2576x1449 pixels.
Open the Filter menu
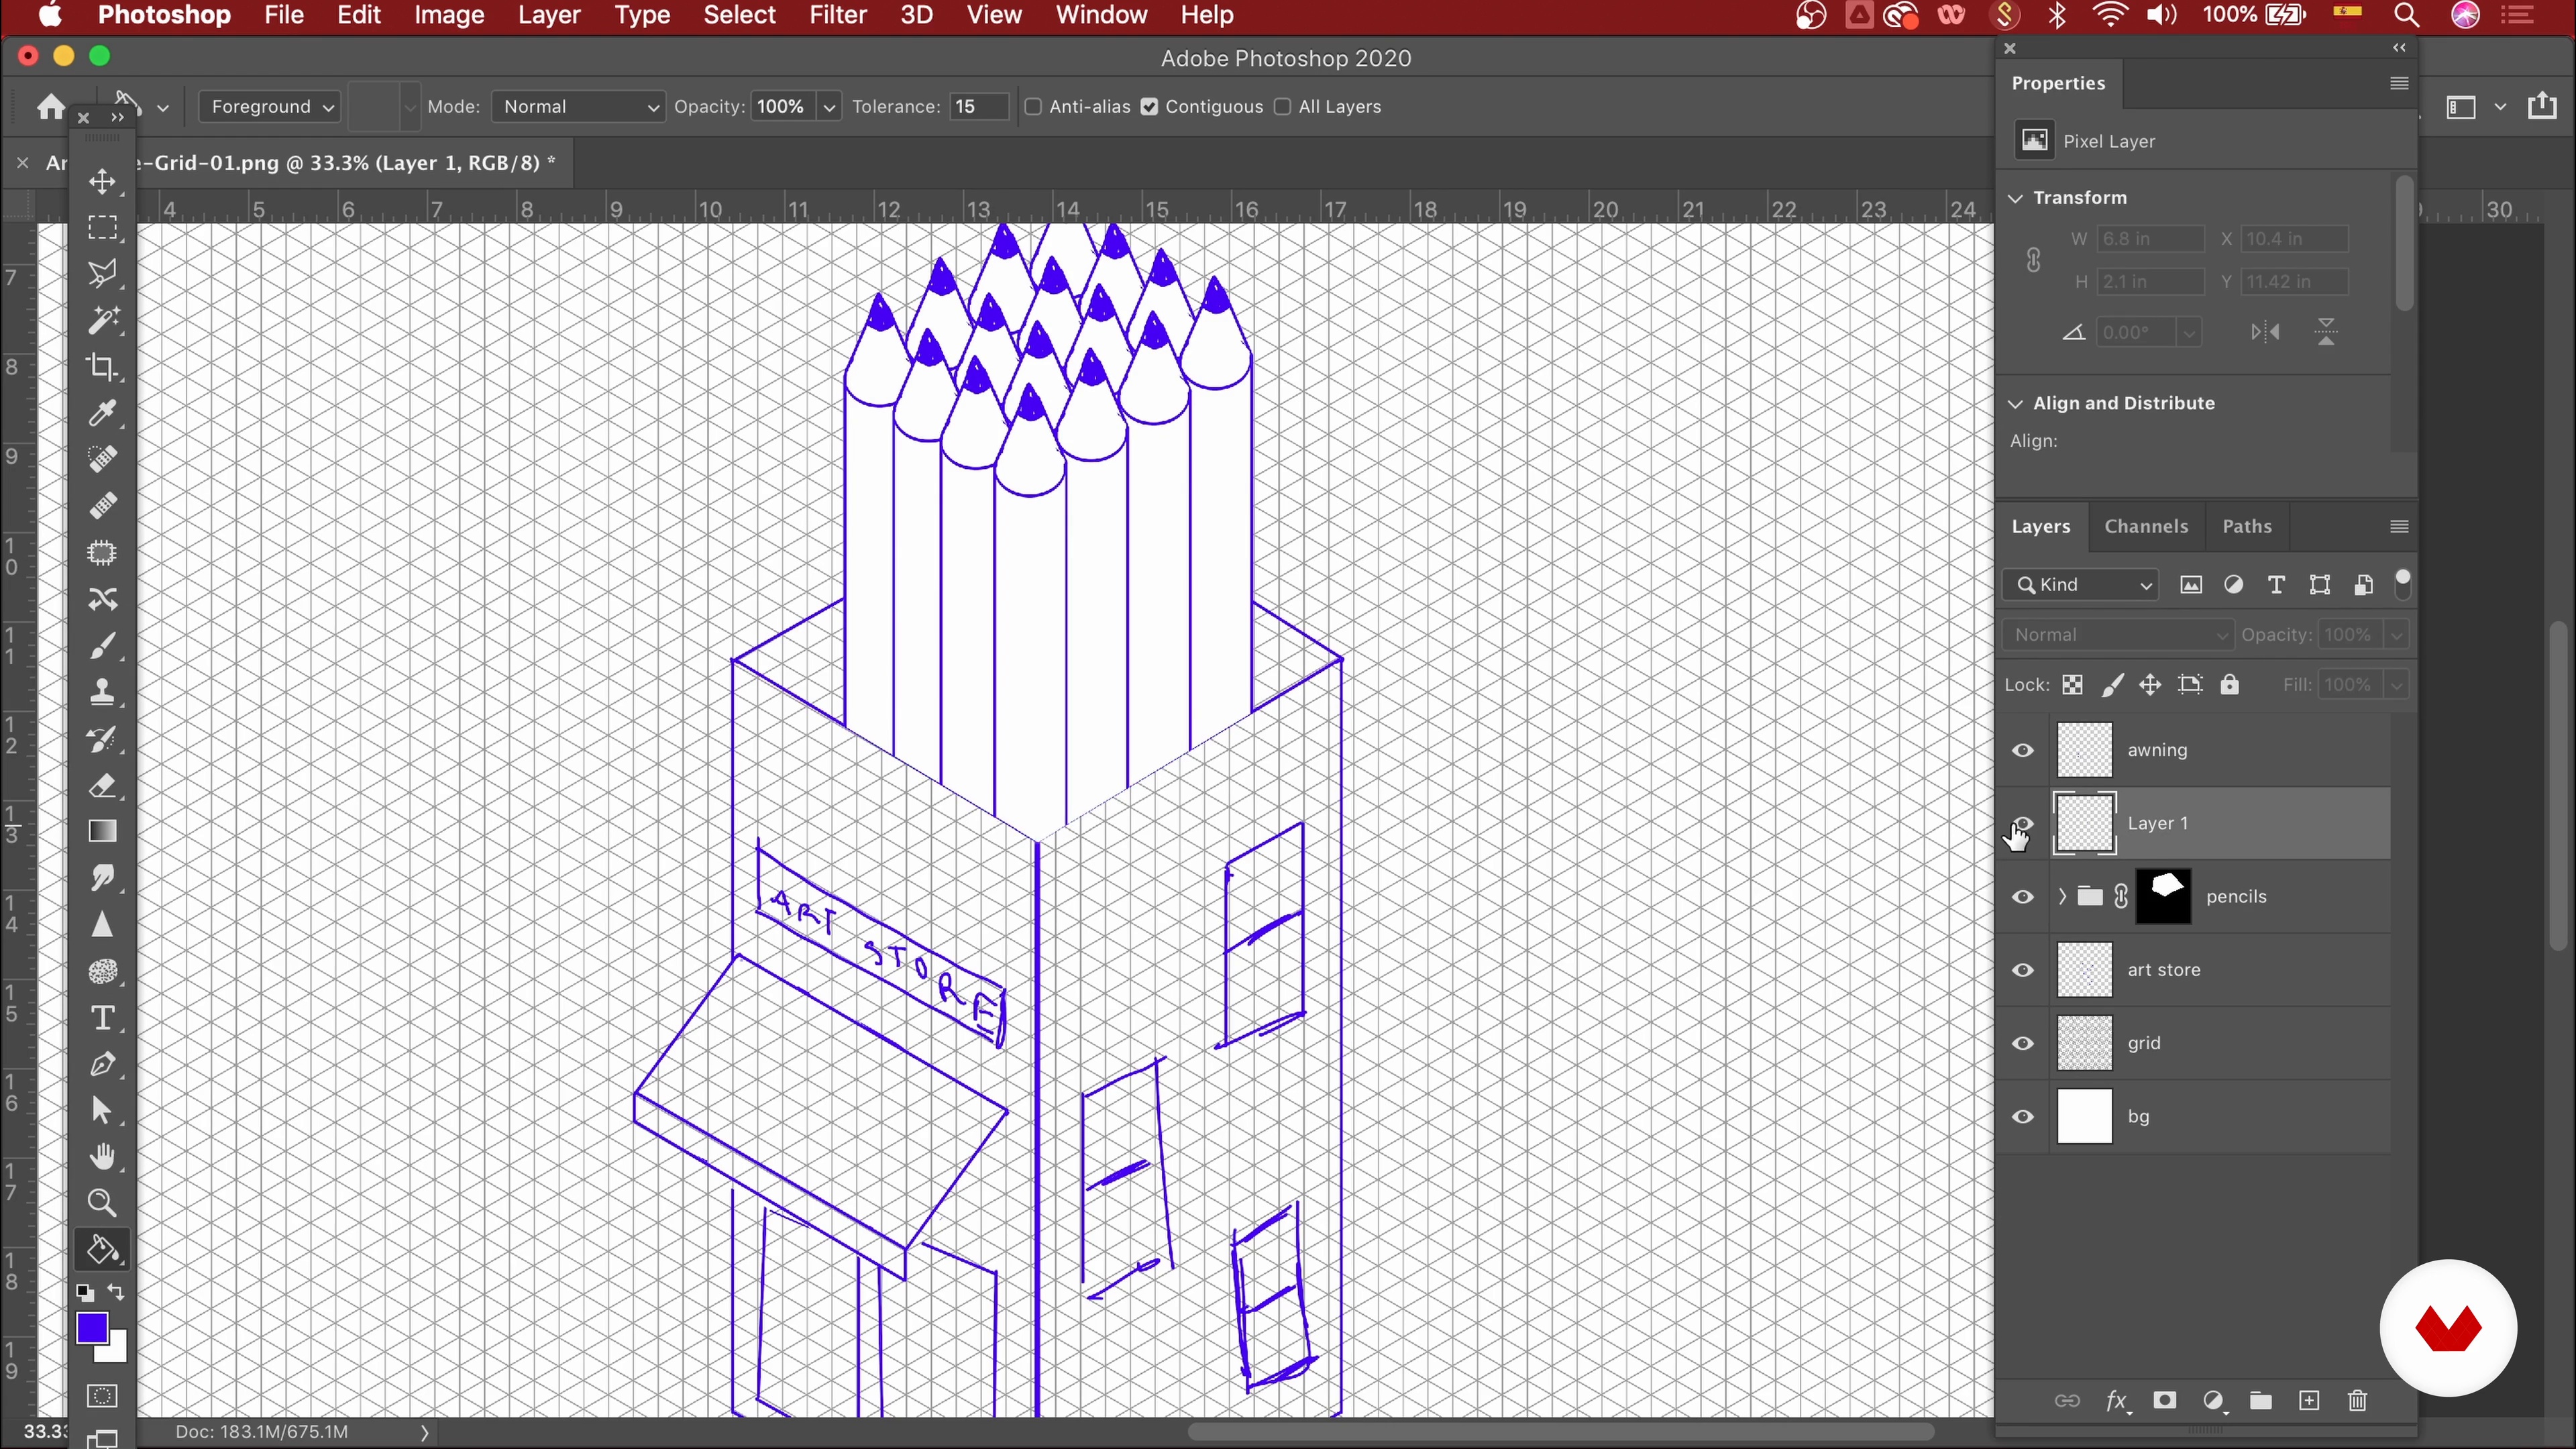tap(837, 15)
